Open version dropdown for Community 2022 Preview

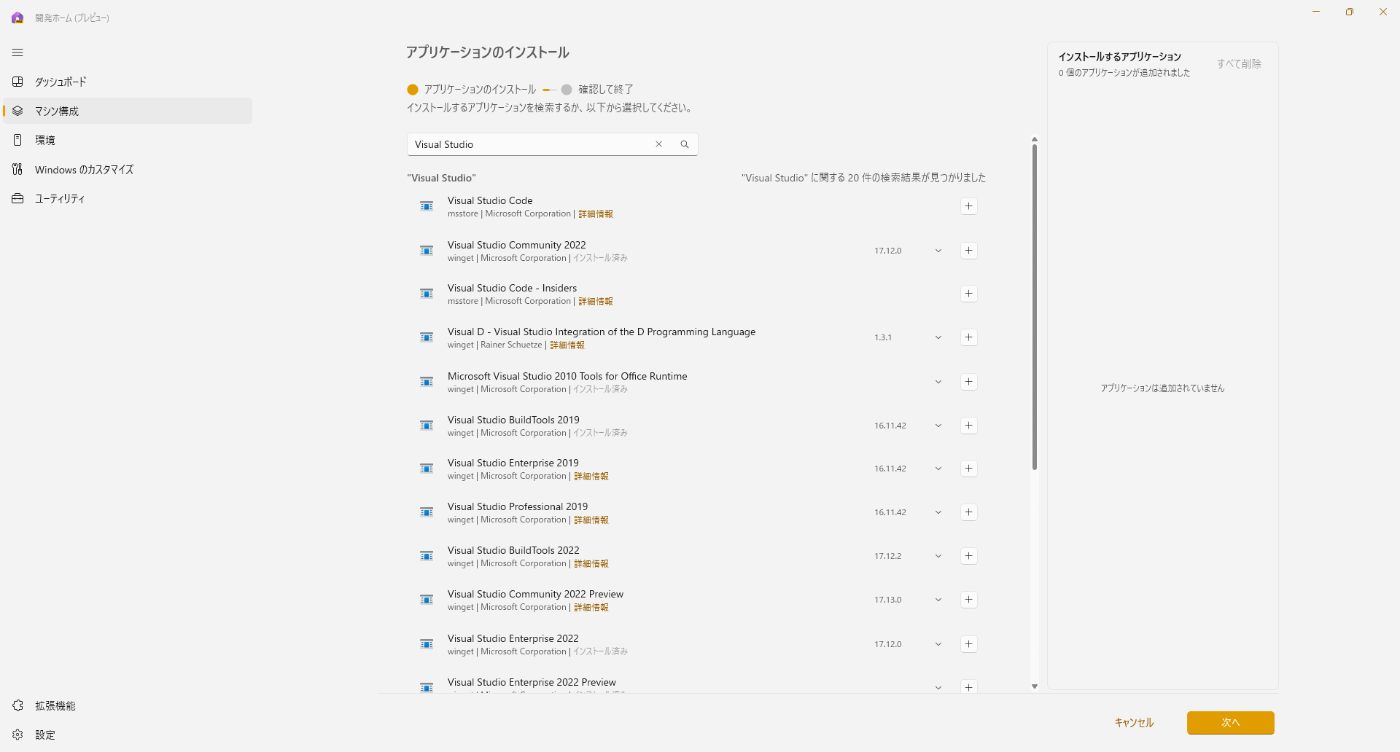click(x=938, y=600)
